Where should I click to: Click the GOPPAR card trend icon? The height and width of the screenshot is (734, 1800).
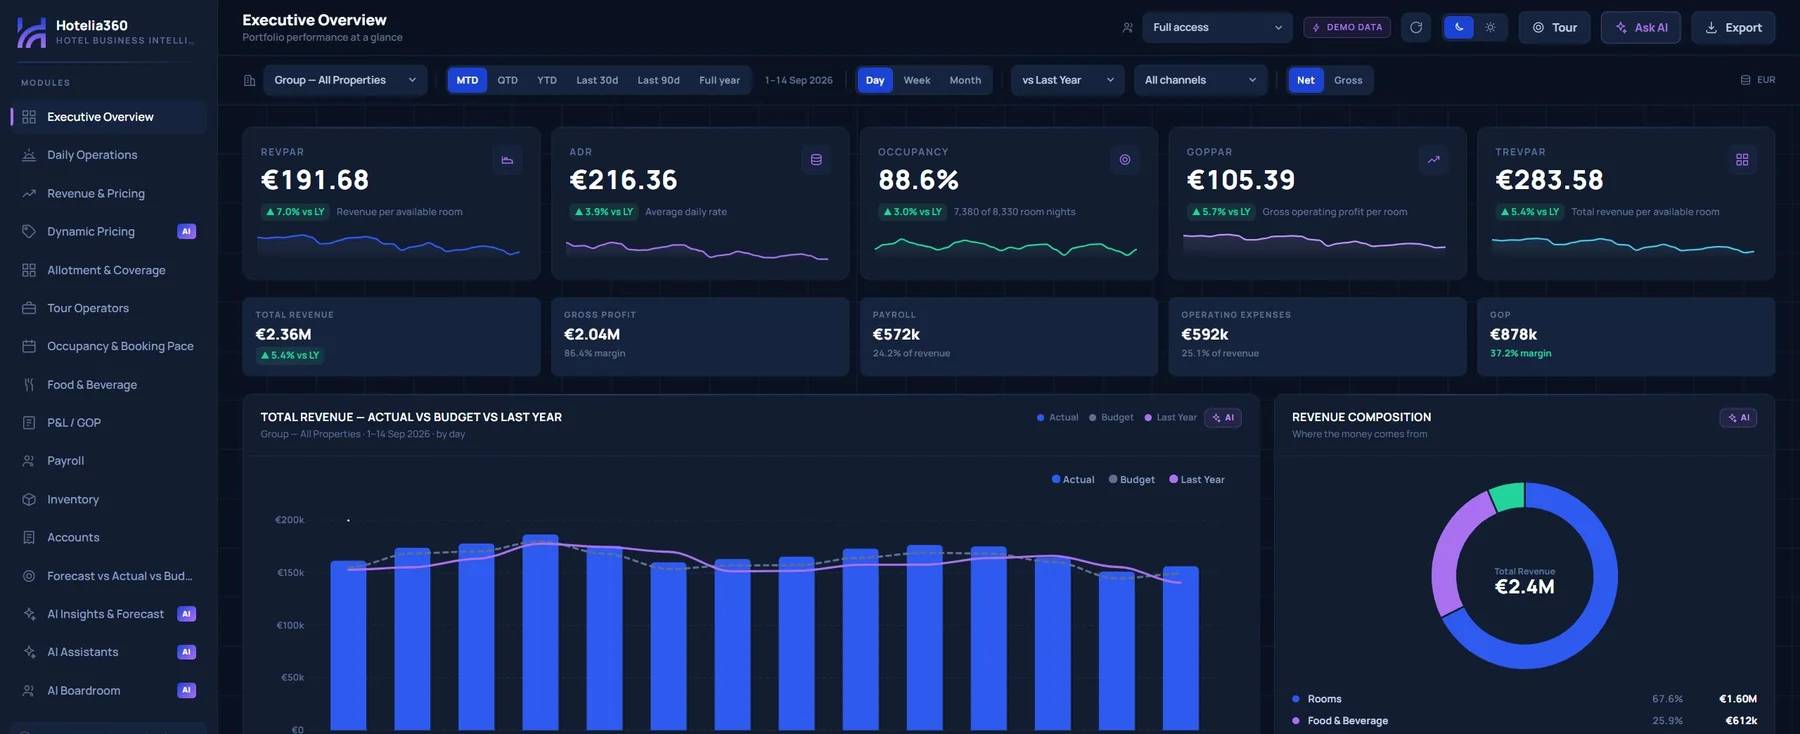coord(1434,160)
